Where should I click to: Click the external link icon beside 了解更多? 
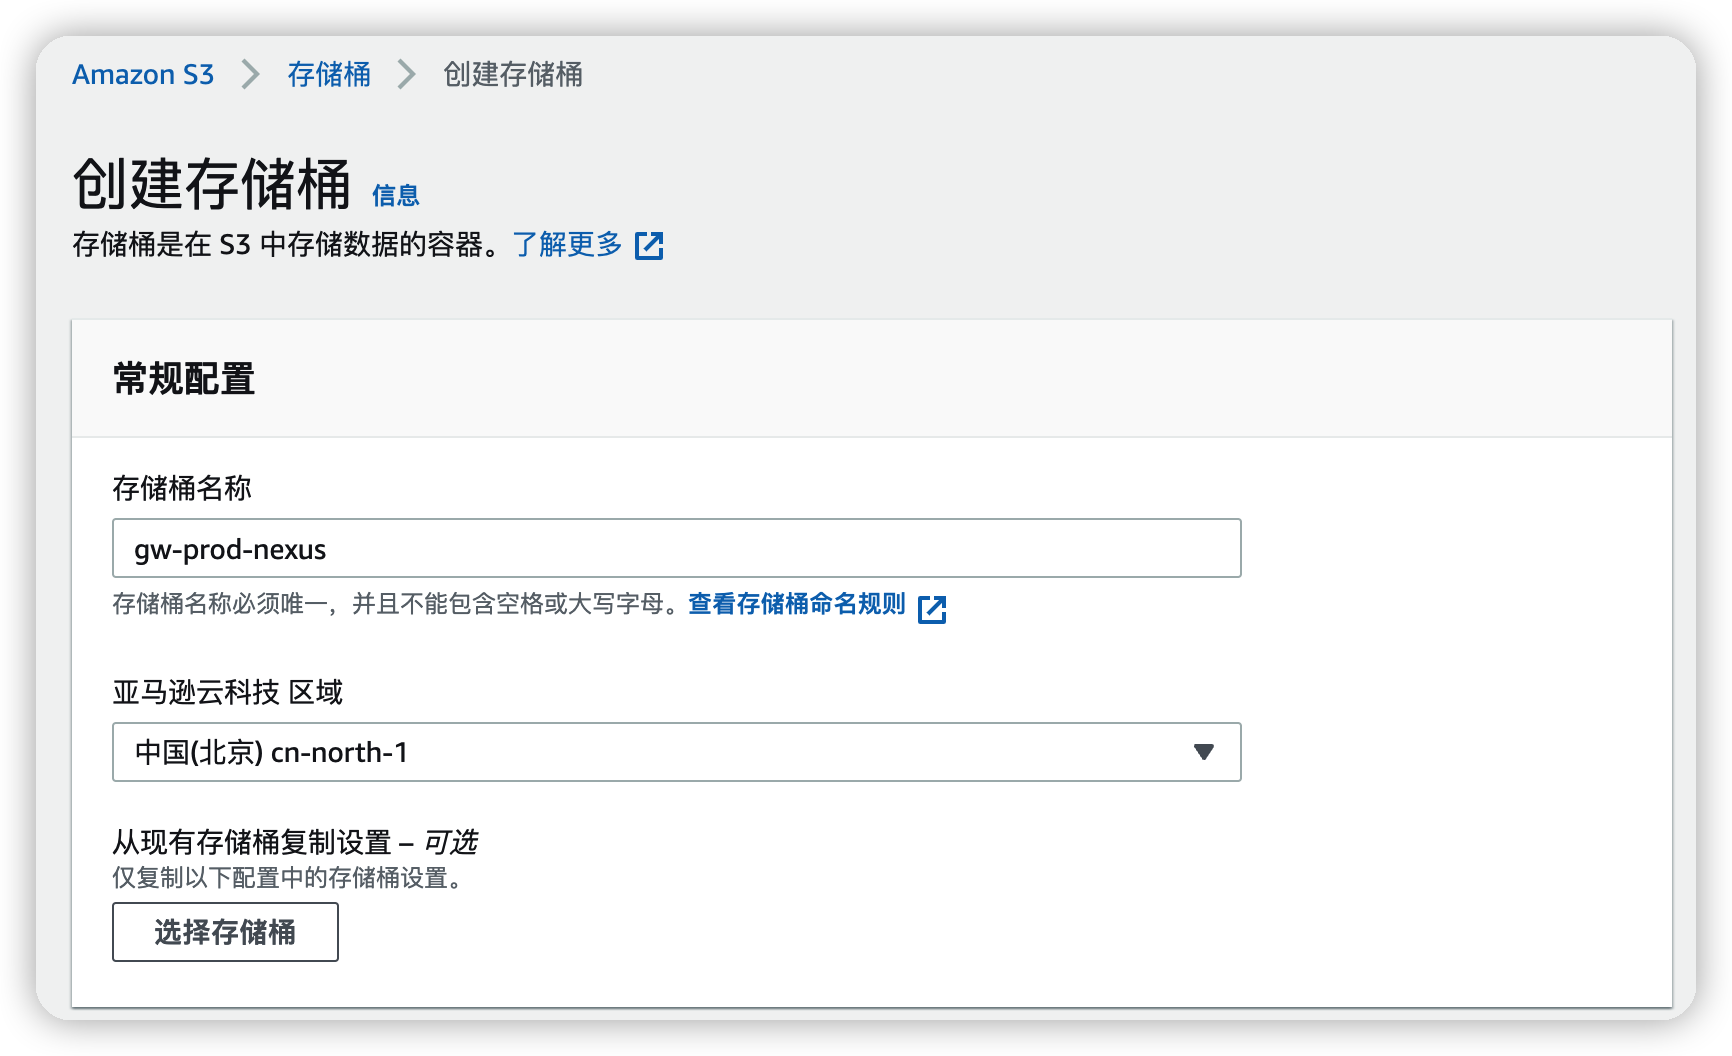(x=649, y=246)
